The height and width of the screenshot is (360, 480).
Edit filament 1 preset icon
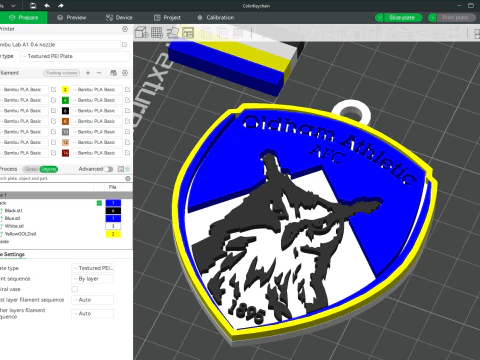point(53,89)
